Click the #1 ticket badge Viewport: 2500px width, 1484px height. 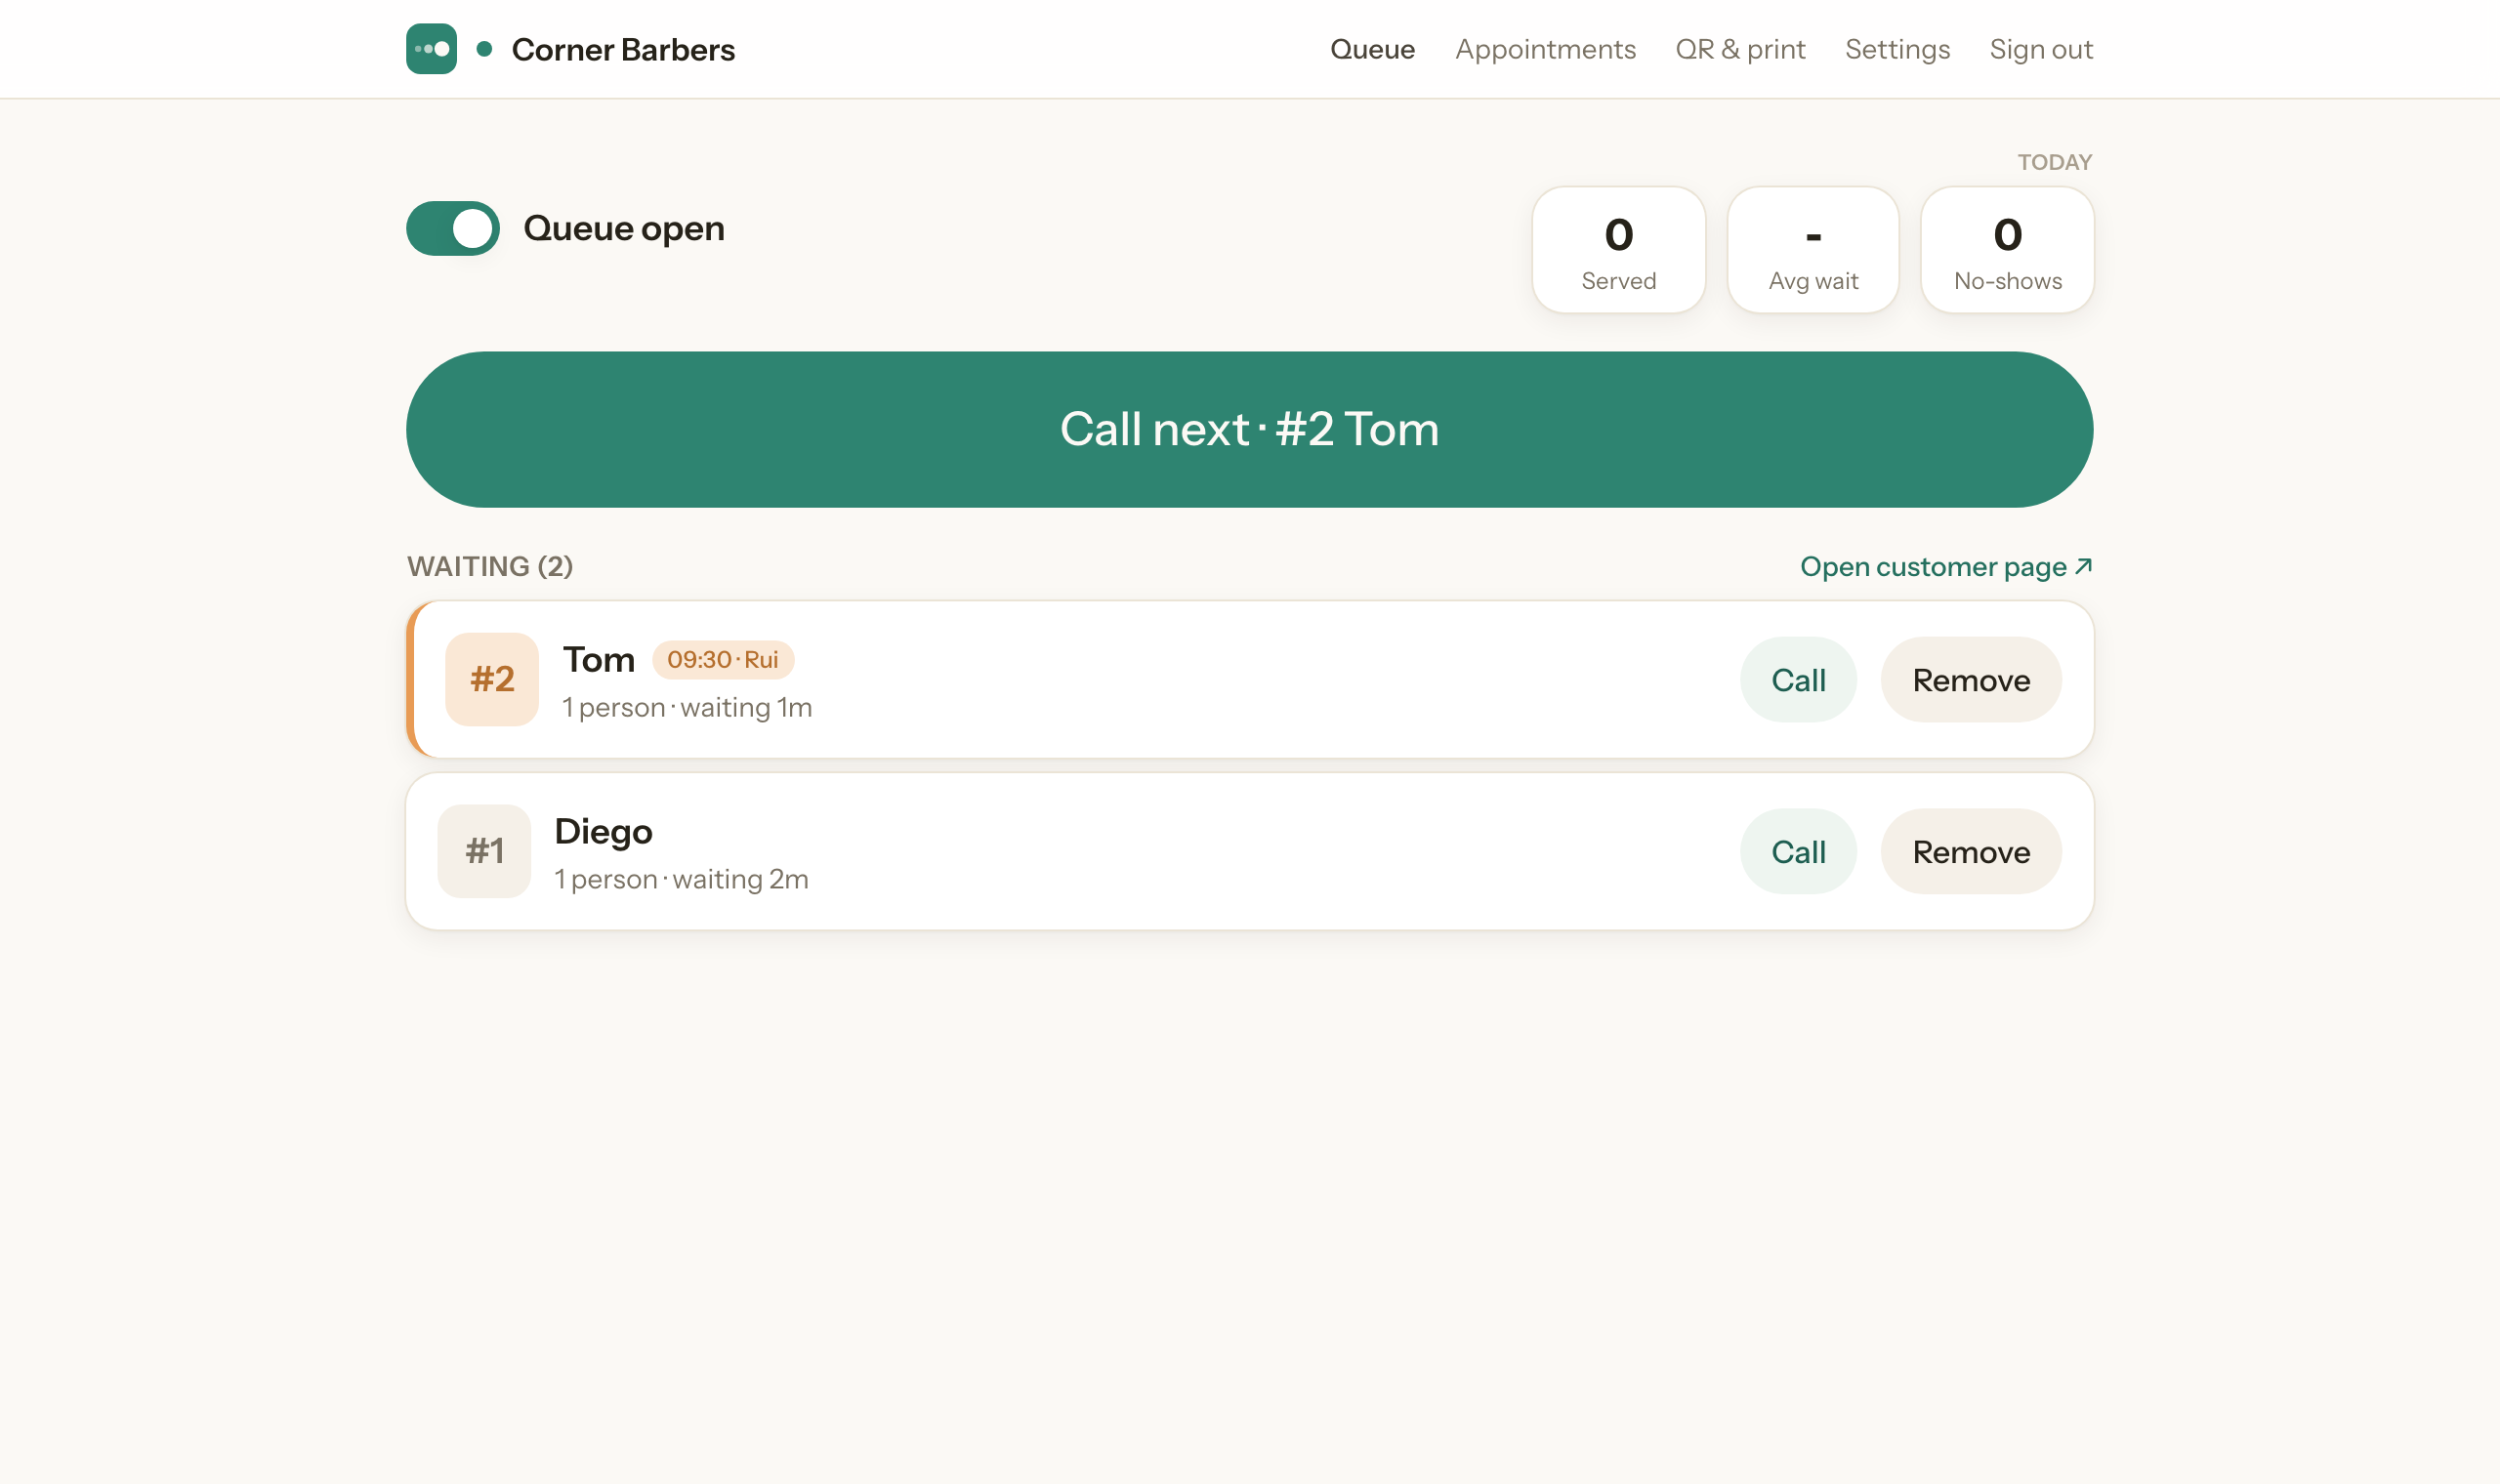click(x=484, y=852)
